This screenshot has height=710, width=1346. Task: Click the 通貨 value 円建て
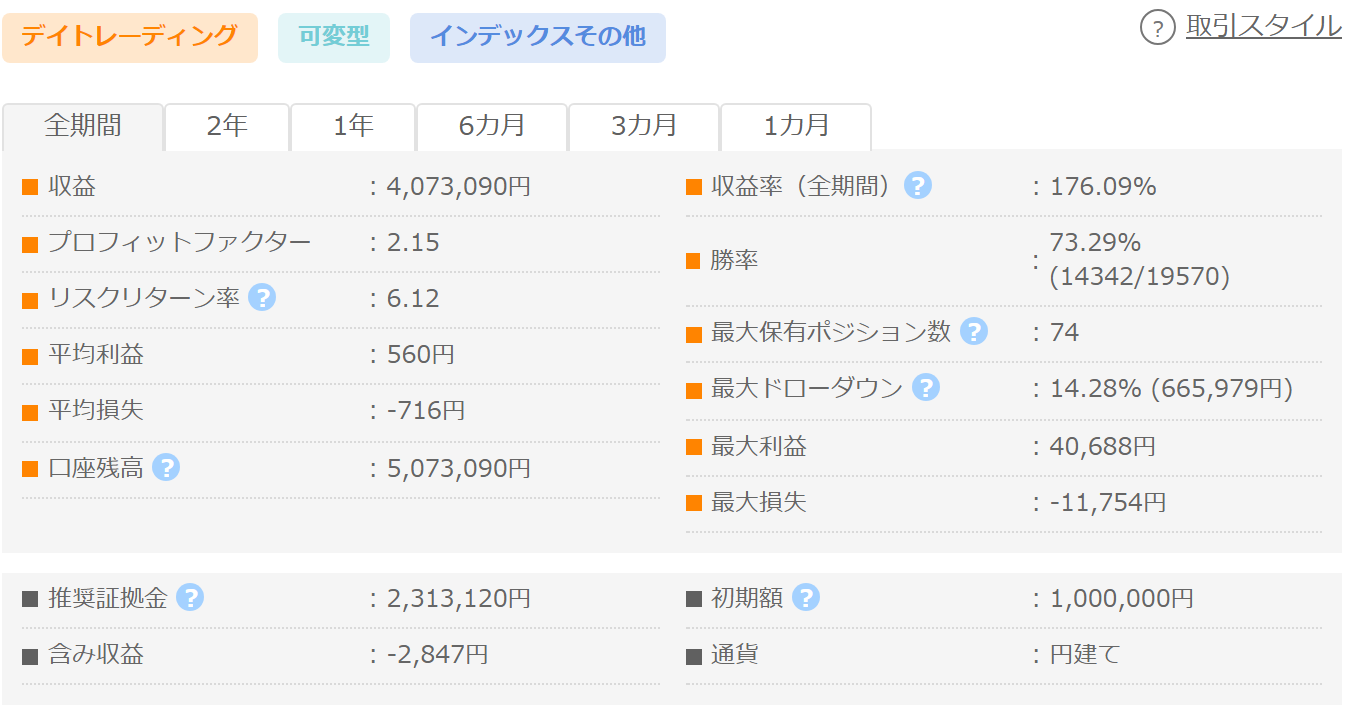click(1086, 655)
